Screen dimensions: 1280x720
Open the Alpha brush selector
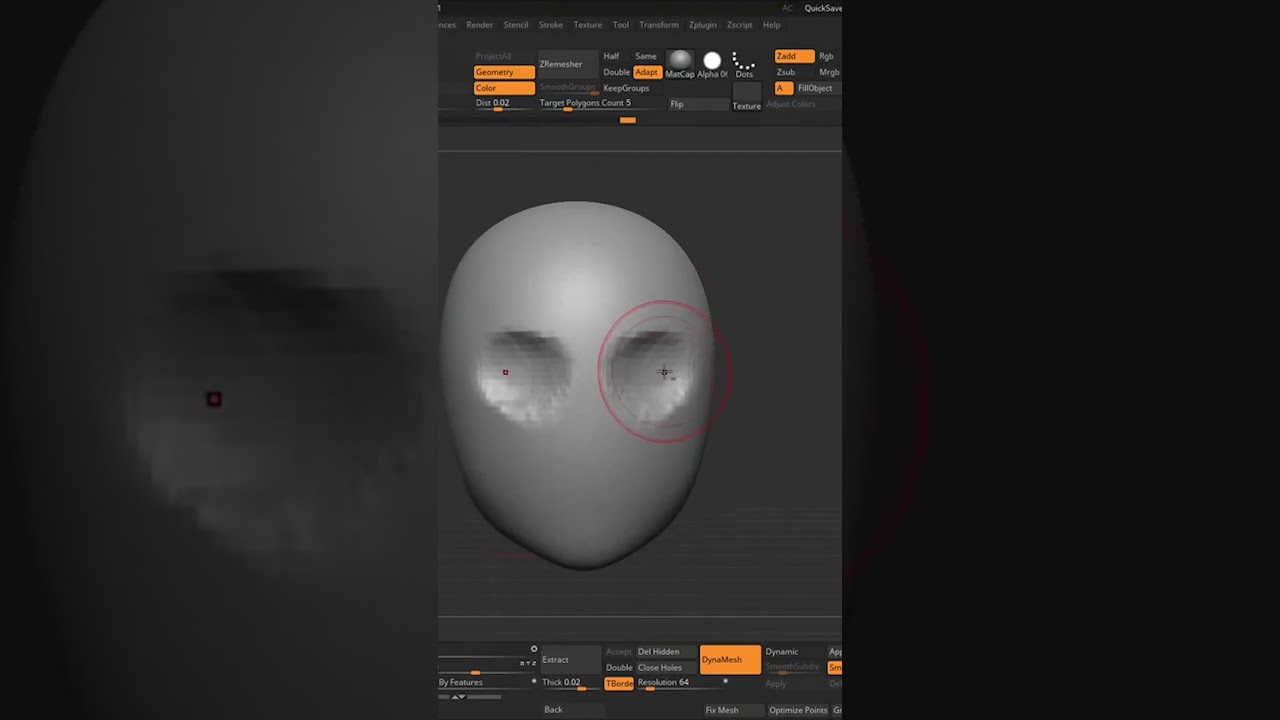[x=712, y=64]
